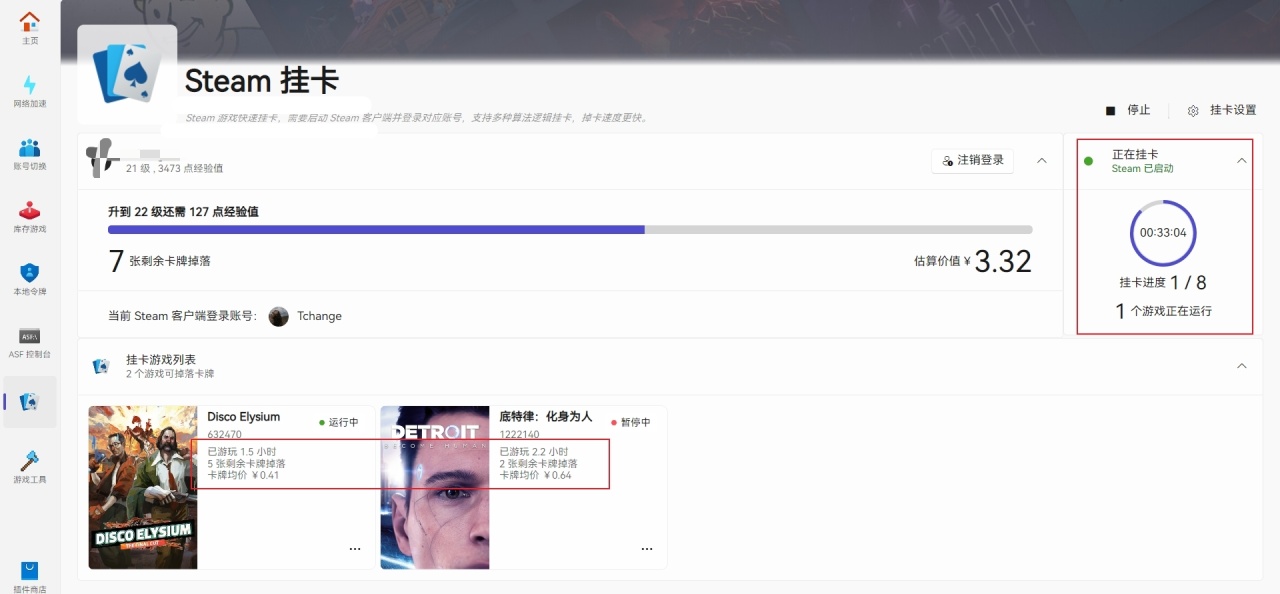The width and height of the screenshot is (1280, 594).
Task: Go to 主页 home in the sidebar
Action: pos(30,28)
